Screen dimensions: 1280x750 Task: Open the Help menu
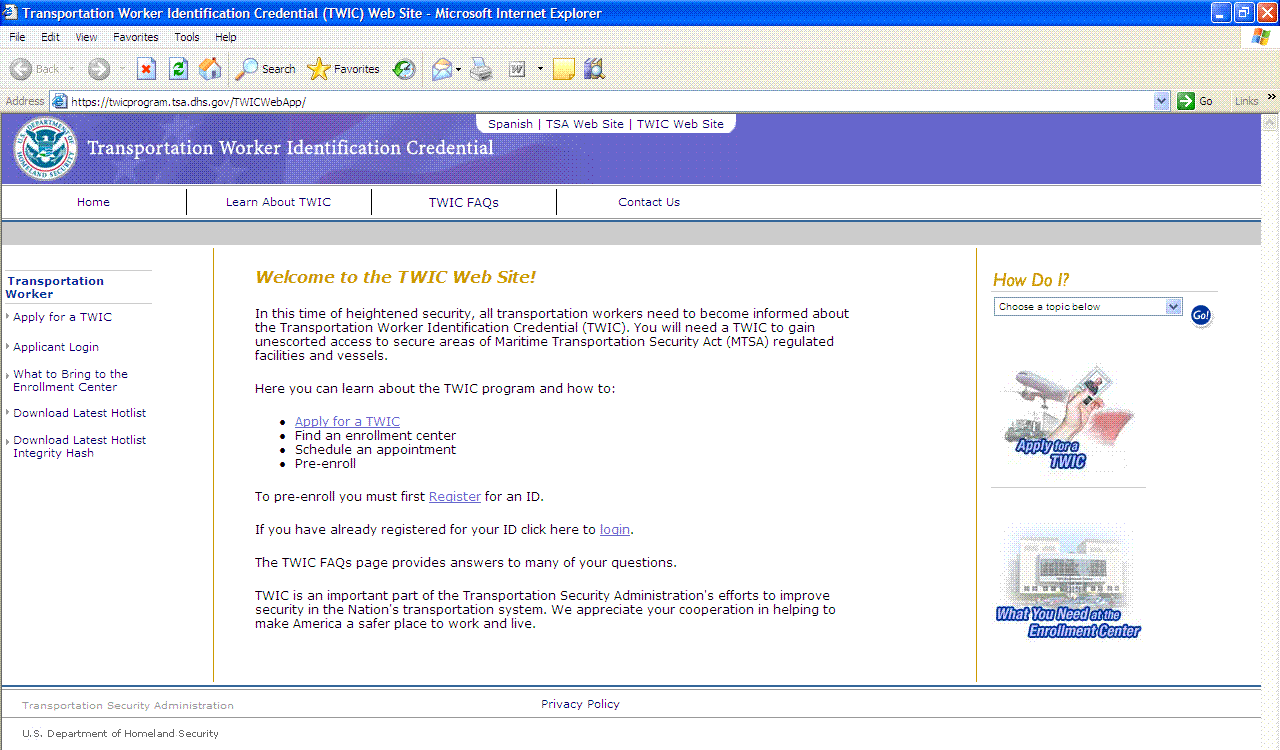click(226, 37)
